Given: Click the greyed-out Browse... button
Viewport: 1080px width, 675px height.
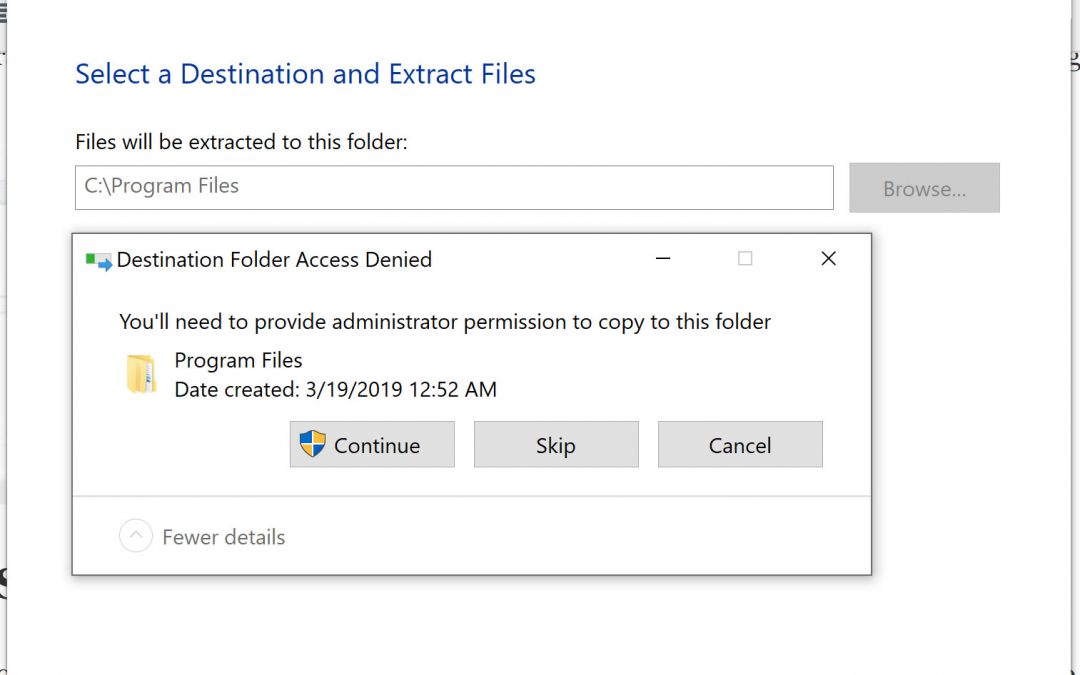Looking at the screenshot, I should click(x=924, y=188).
